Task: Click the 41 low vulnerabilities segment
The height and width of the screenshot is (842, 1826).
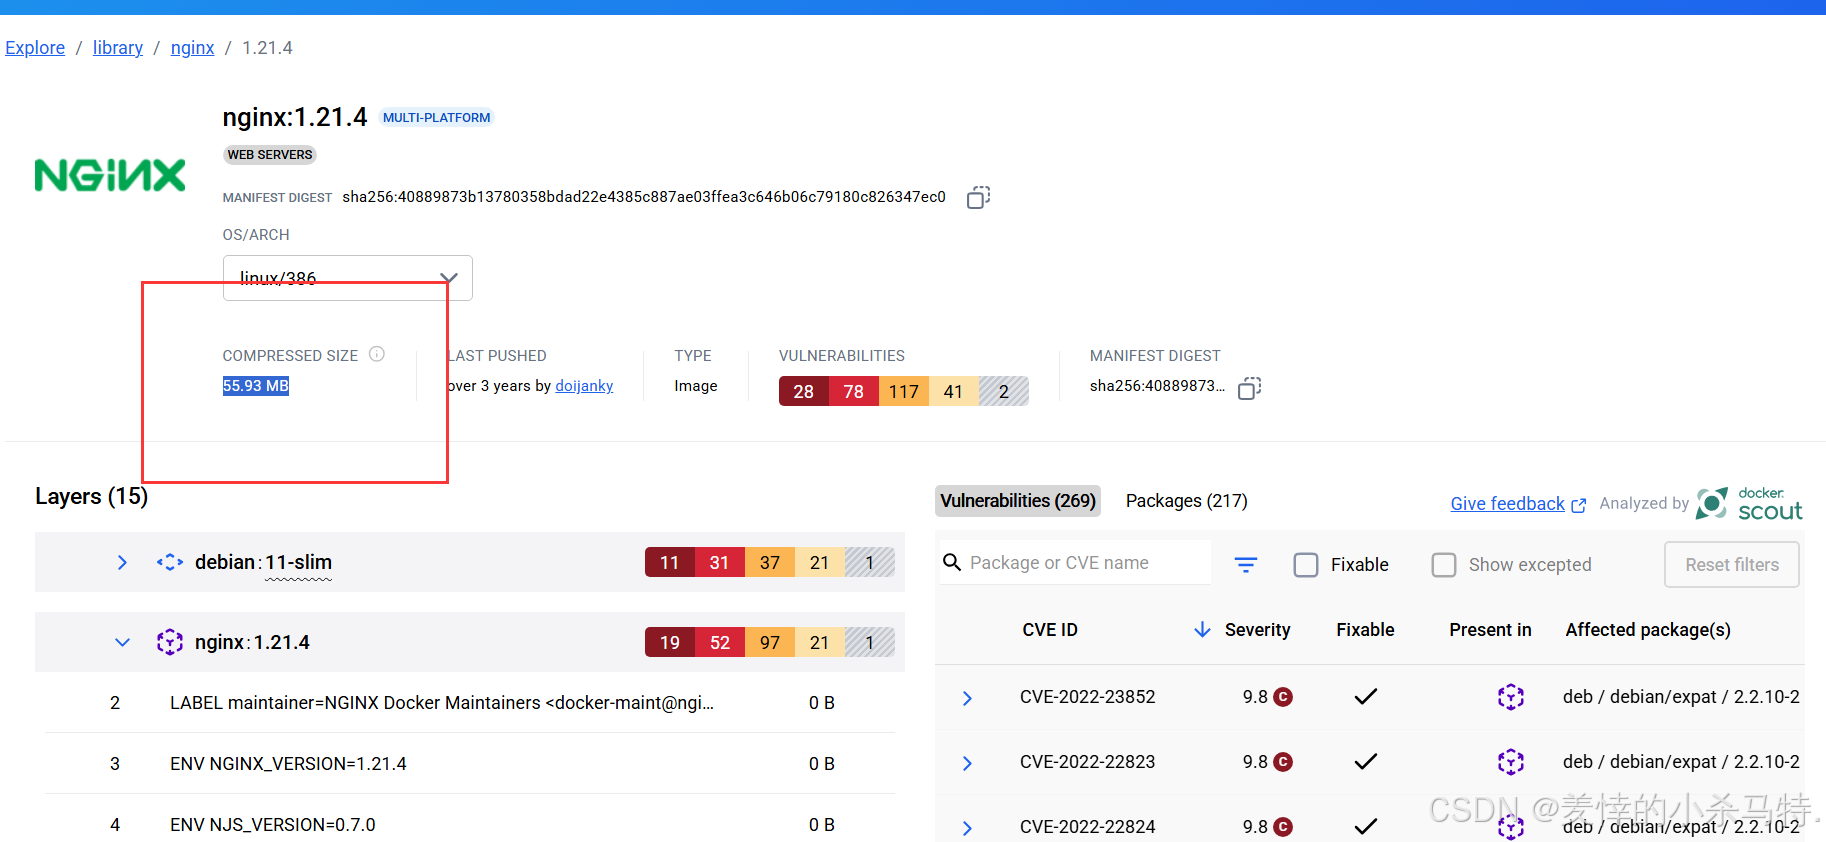Action: (954, 391)
